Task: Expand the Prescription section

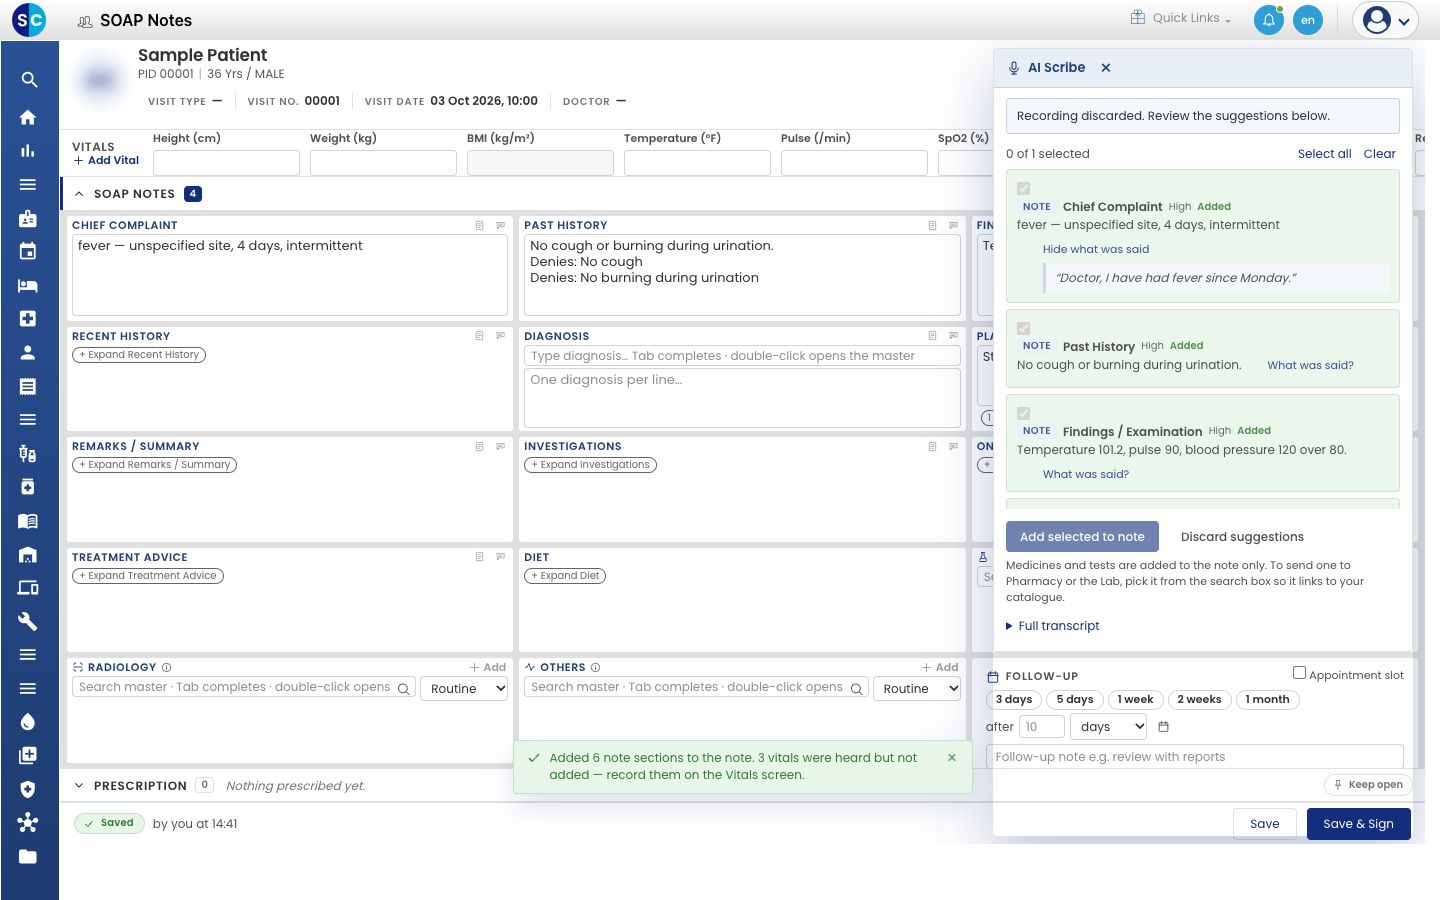Action: pyautogui.click(x=79, y=786)
